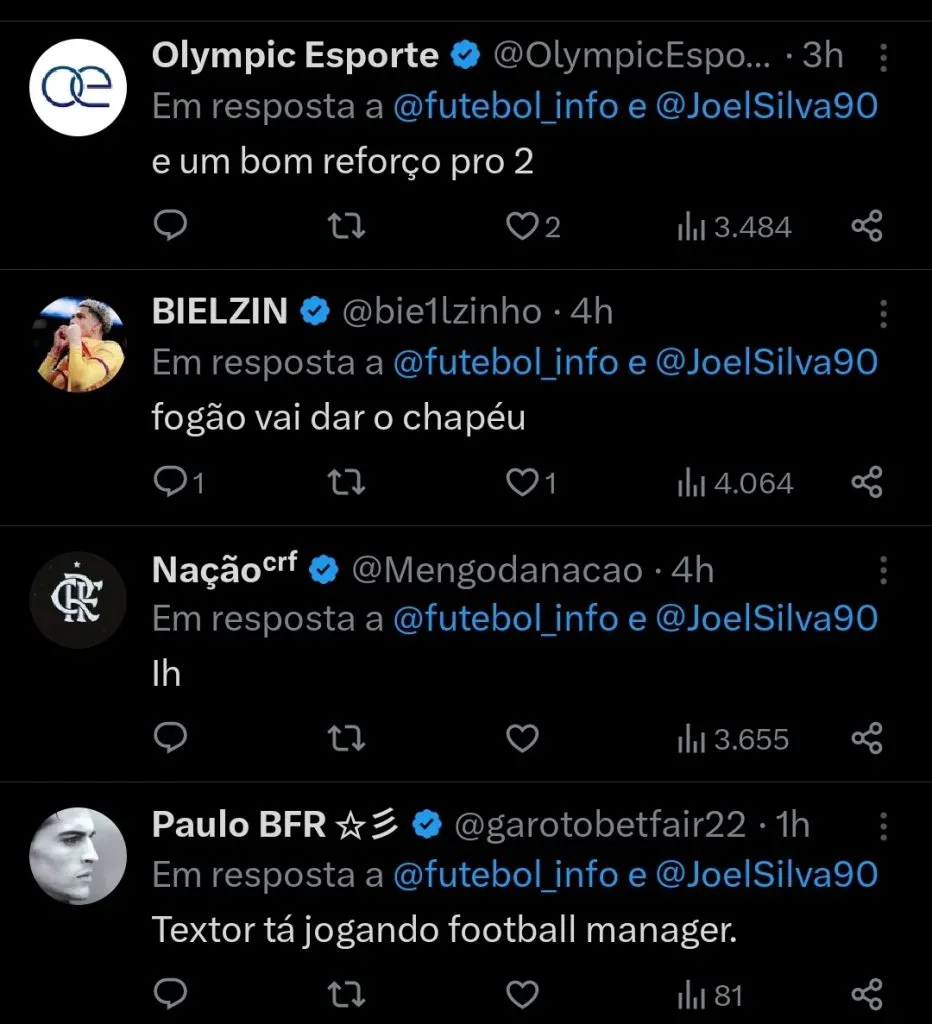Retweet the Olympic Esporte reply
Viewport: 932px width, 1024px height.
tap(347, 227)
